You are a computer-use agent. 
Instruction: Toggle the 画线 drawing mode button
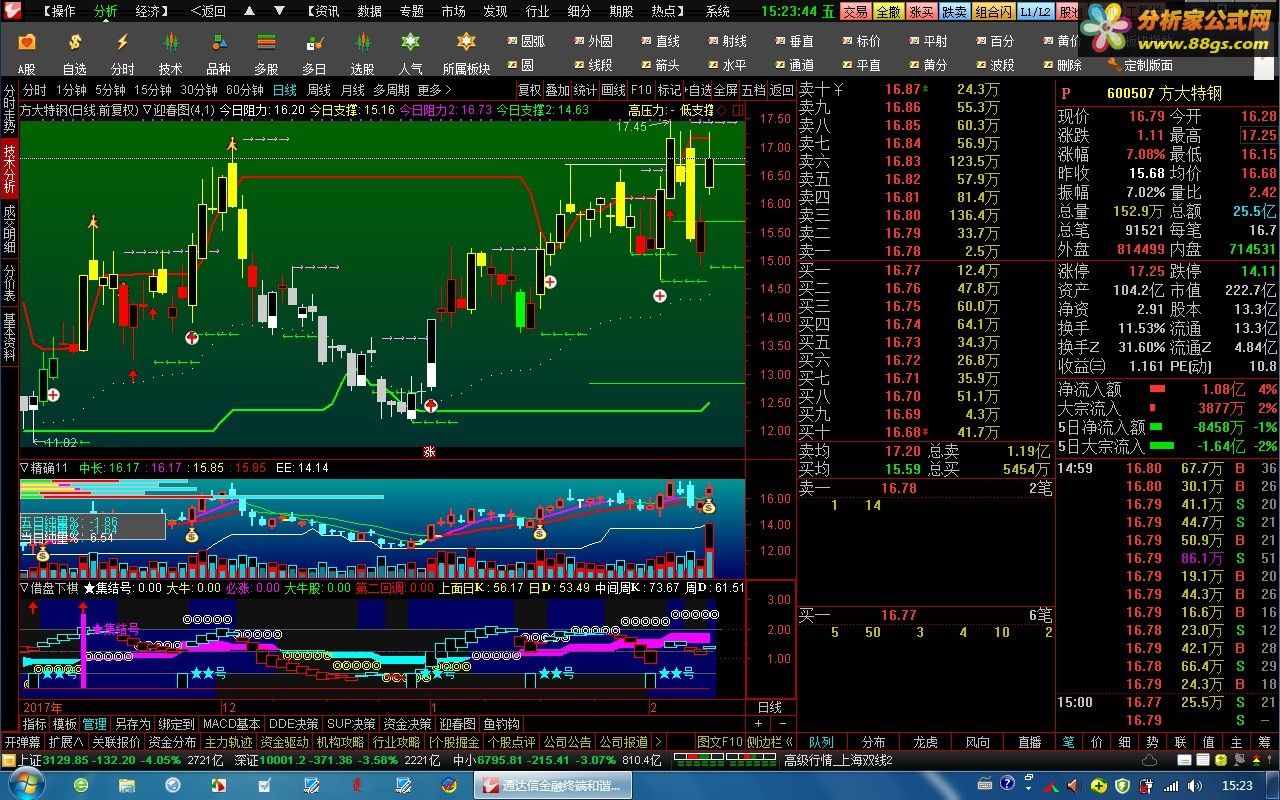pos(613,90)
